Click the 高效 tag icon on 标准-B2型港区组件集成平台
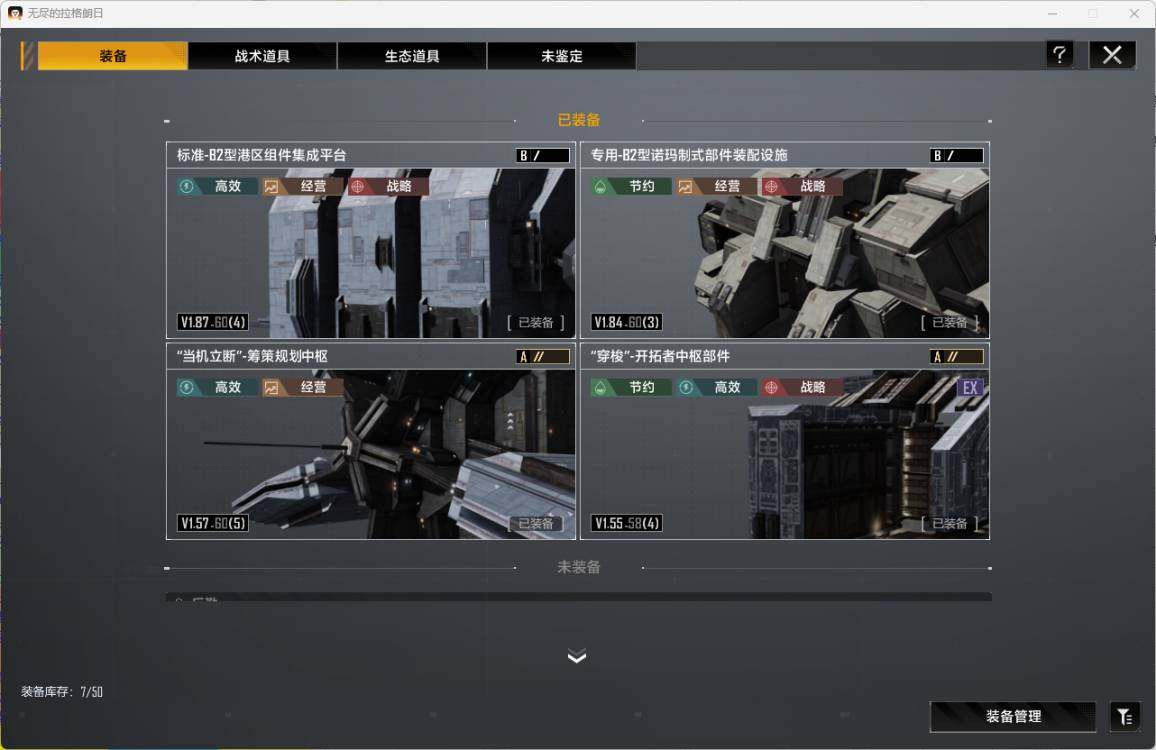 point(186,186)
